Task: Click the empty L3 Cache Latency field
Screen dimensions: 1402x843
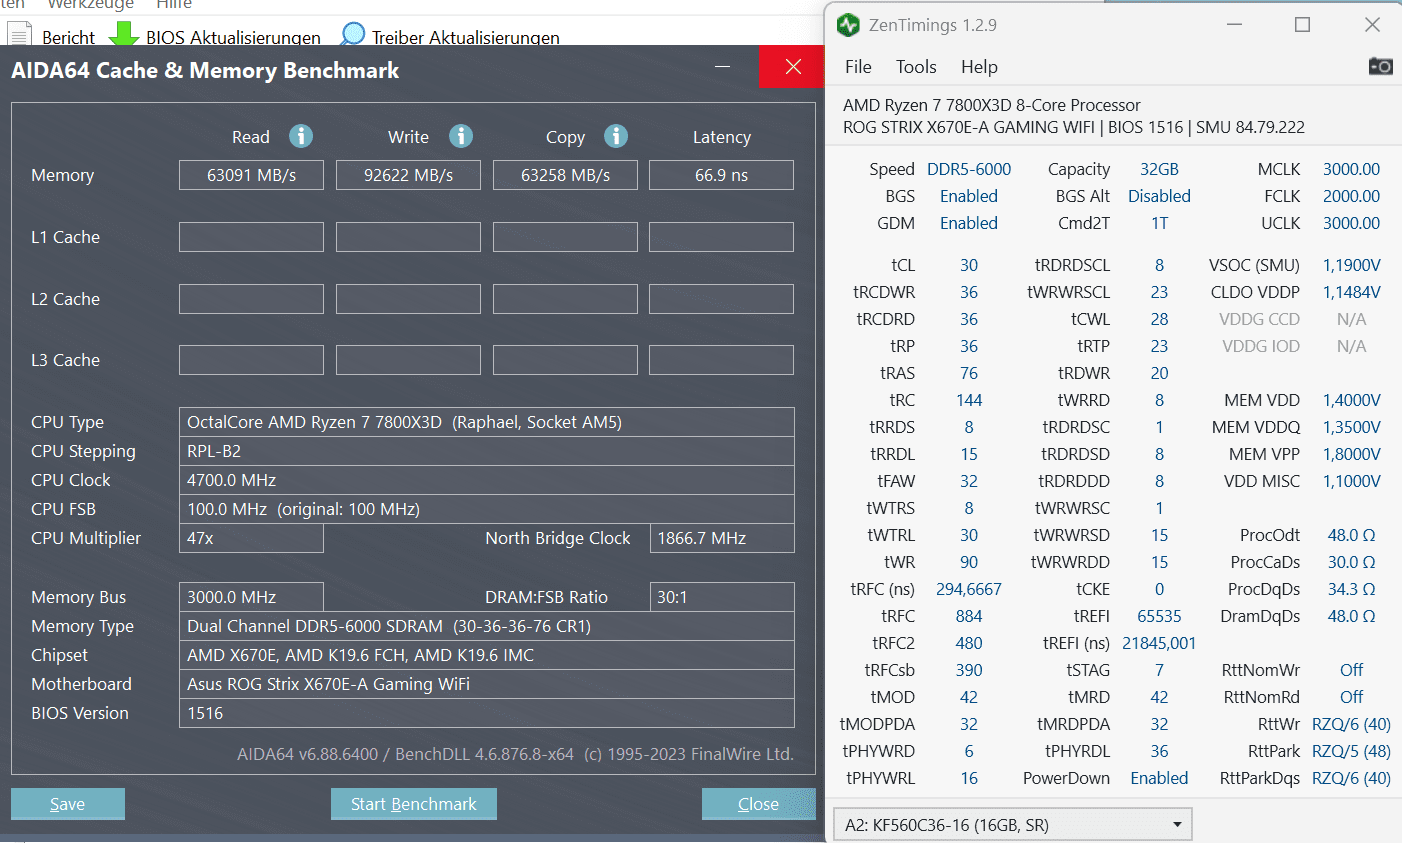Action: [721, 360]
